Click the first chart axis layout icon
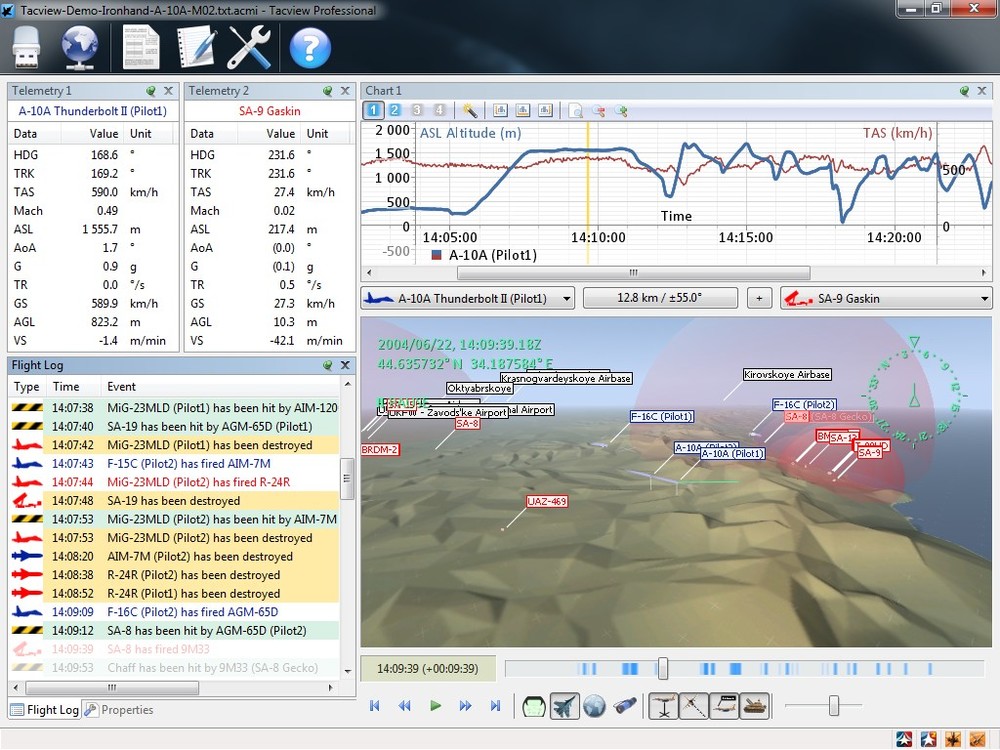The image size is (1000, 750). tap(501, 110)
